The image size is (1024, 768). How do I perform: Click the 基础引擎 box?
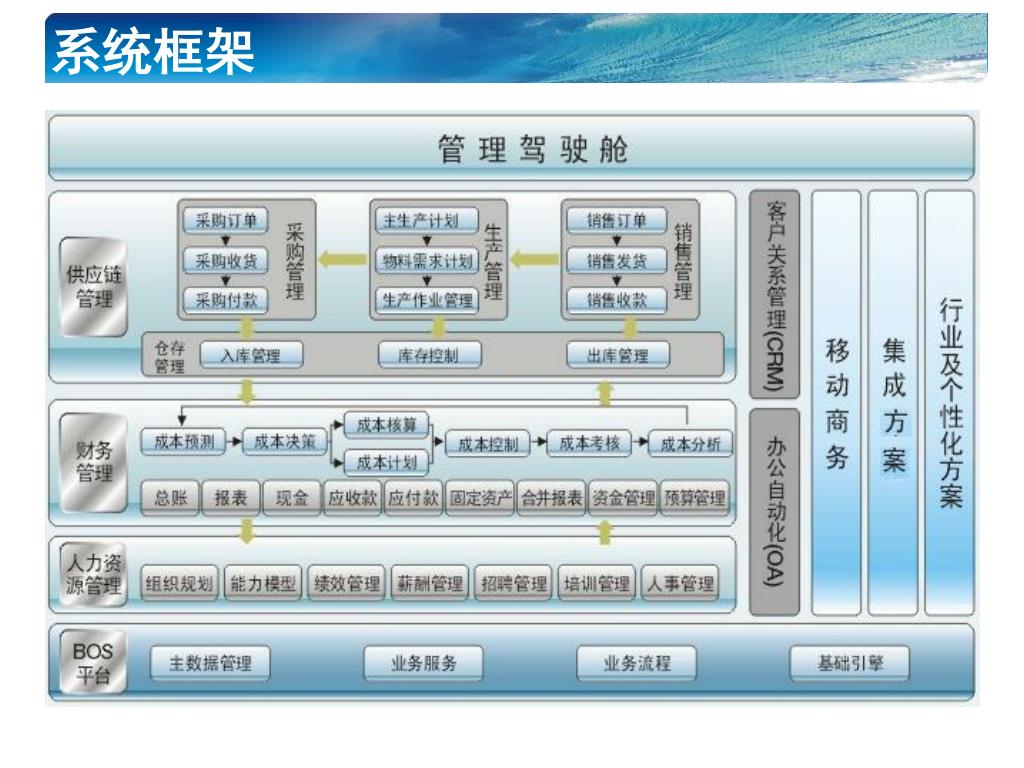[x=850, y=664]
